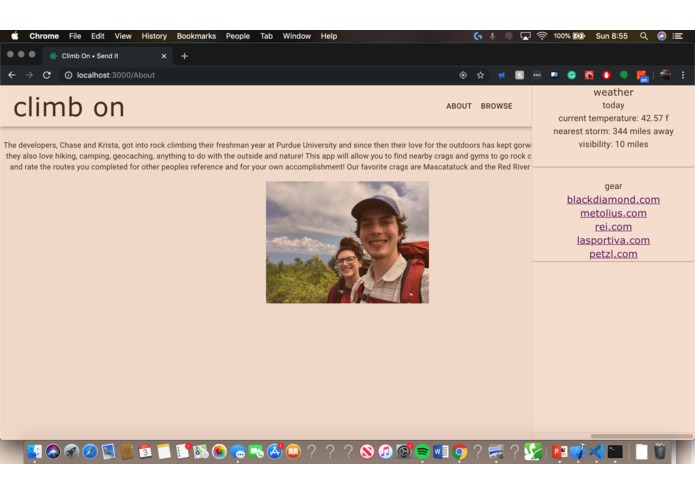Open the metolius.com gear link
695x494 pixels.
(613, 214)
